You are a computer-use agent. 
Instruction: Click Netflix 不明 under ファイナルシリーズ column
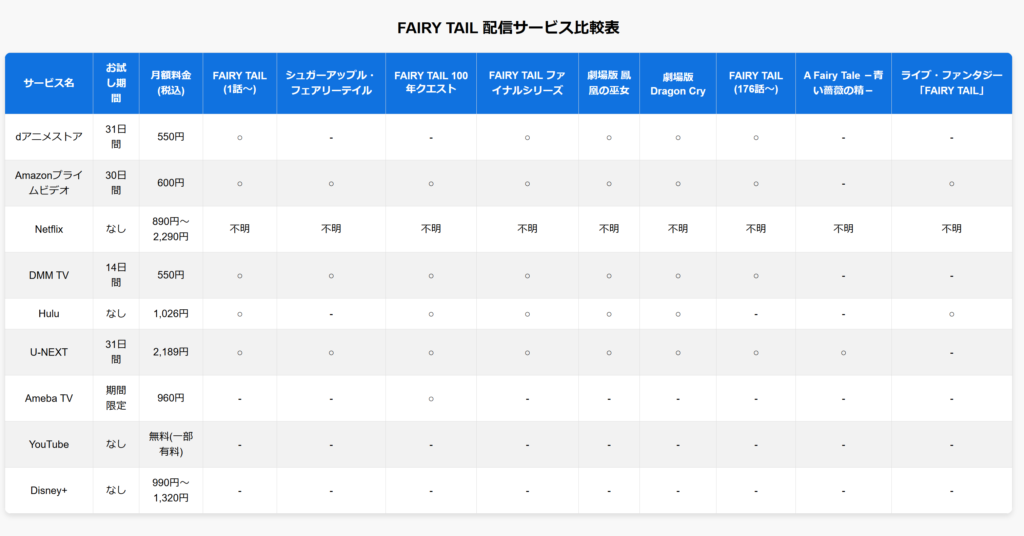(x=527, y=229)
